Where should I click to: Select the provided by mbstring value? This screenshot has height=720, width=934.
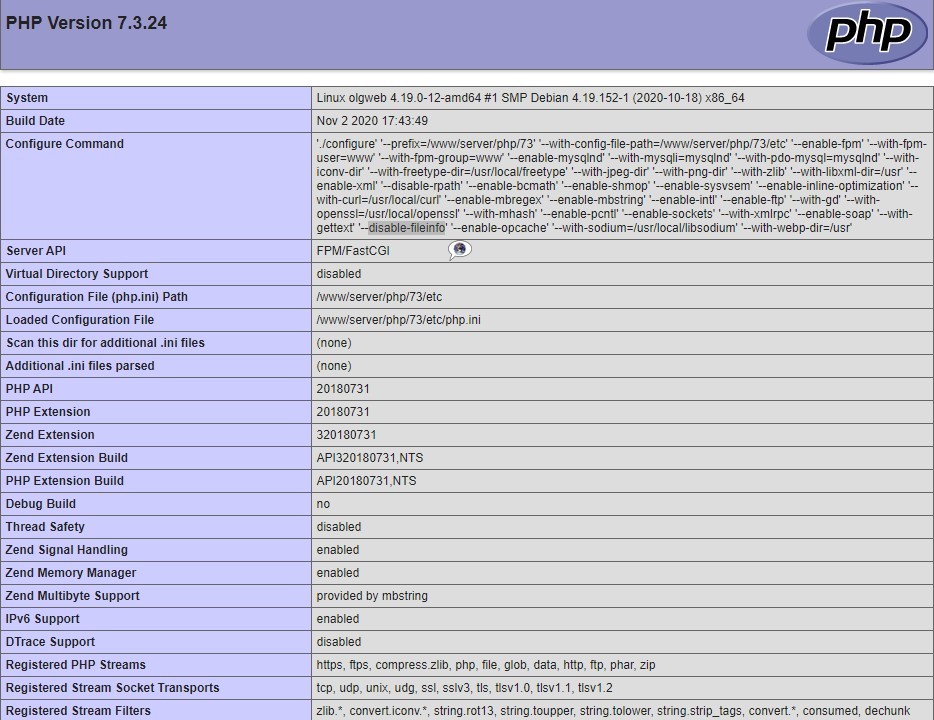pyautogui.click(x=372, y=596)
